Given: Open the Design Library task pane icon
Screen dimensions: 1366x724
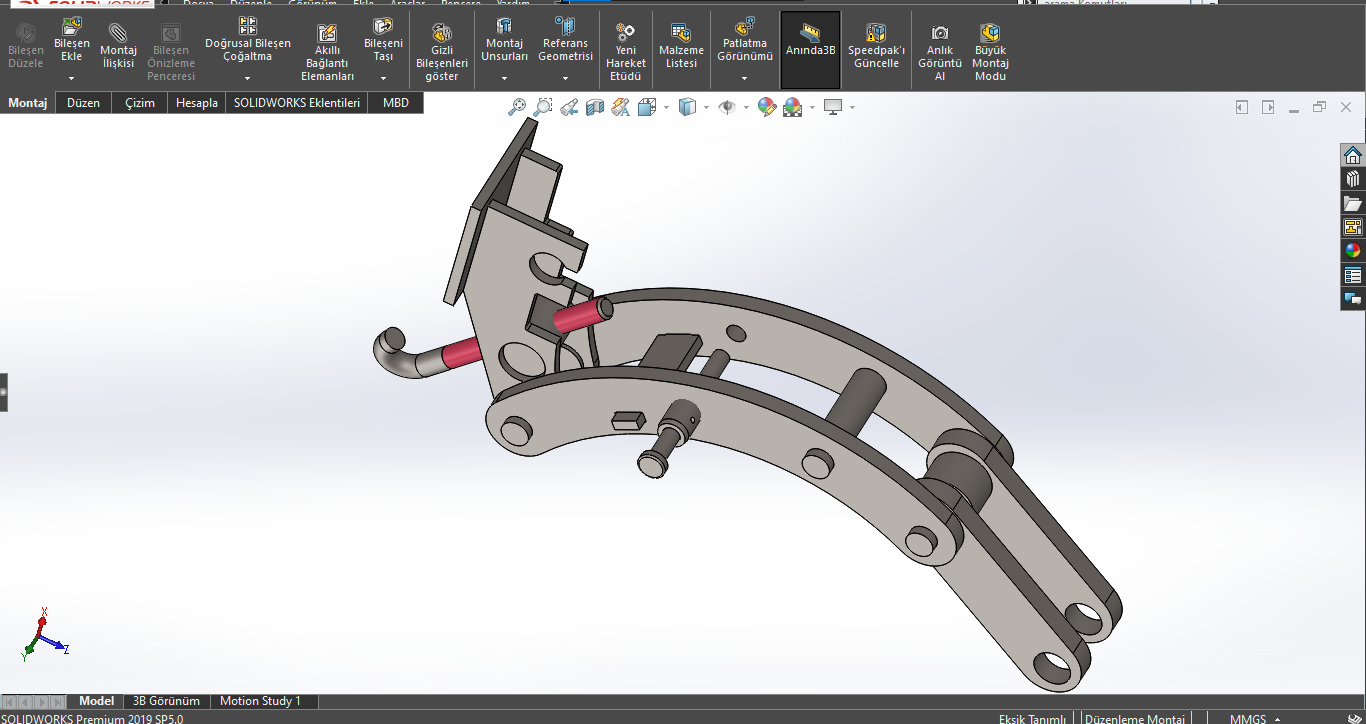Looking at the screenshot, I should pyautogui.click(x=1353, y=179).
